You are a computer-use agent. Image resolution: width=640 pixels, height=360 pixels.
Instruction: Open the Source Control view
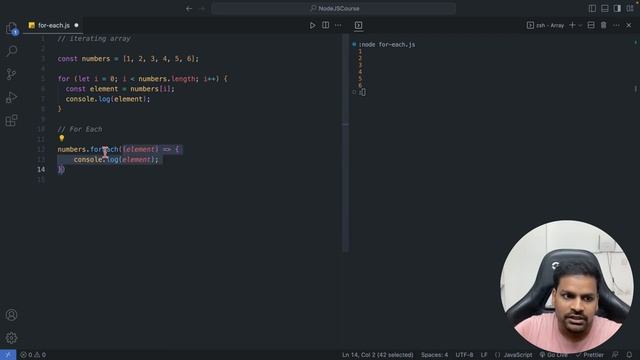[x=11, y=74]
